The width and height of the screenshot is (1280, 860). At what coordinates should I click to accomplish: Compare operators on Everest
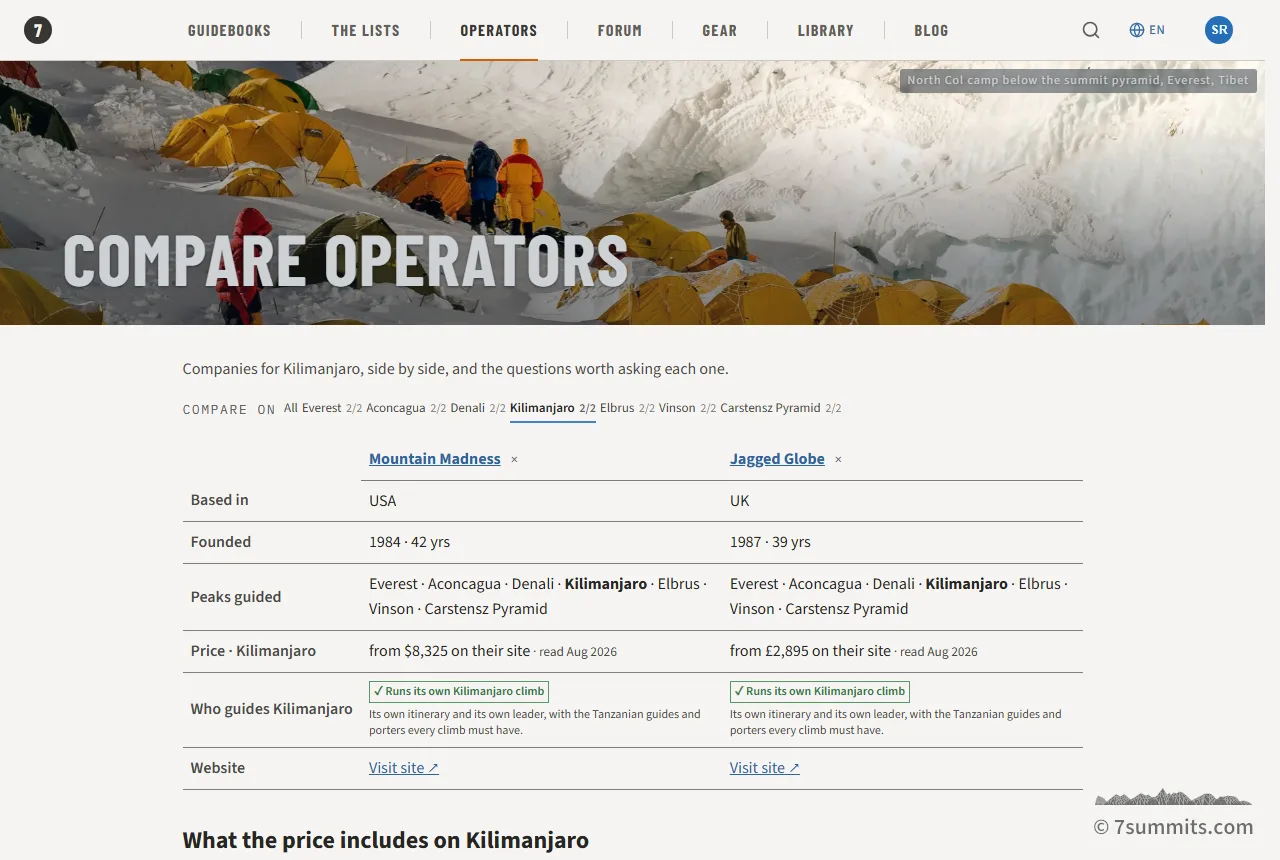click(332, 408)
